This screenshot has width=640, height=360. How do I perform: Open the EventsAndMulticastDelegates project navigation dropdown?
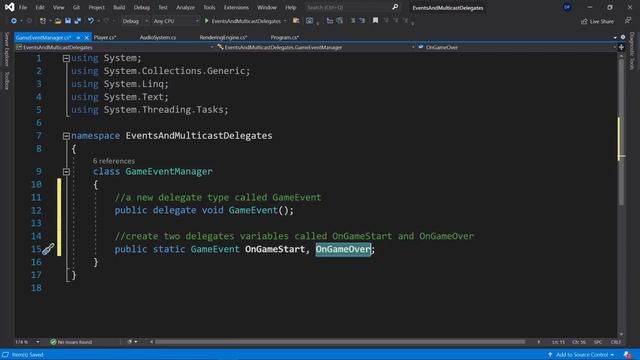(115, 47)
